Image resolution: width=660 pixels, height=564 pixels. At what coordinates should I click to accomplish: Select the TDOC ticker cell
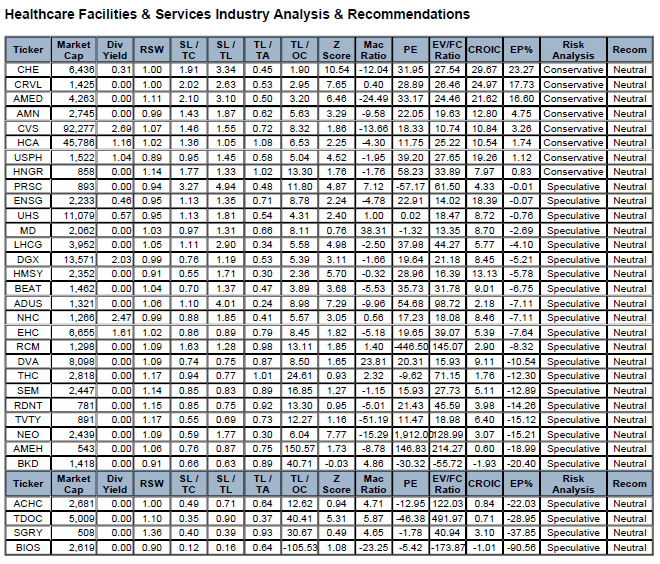point(28,519)
